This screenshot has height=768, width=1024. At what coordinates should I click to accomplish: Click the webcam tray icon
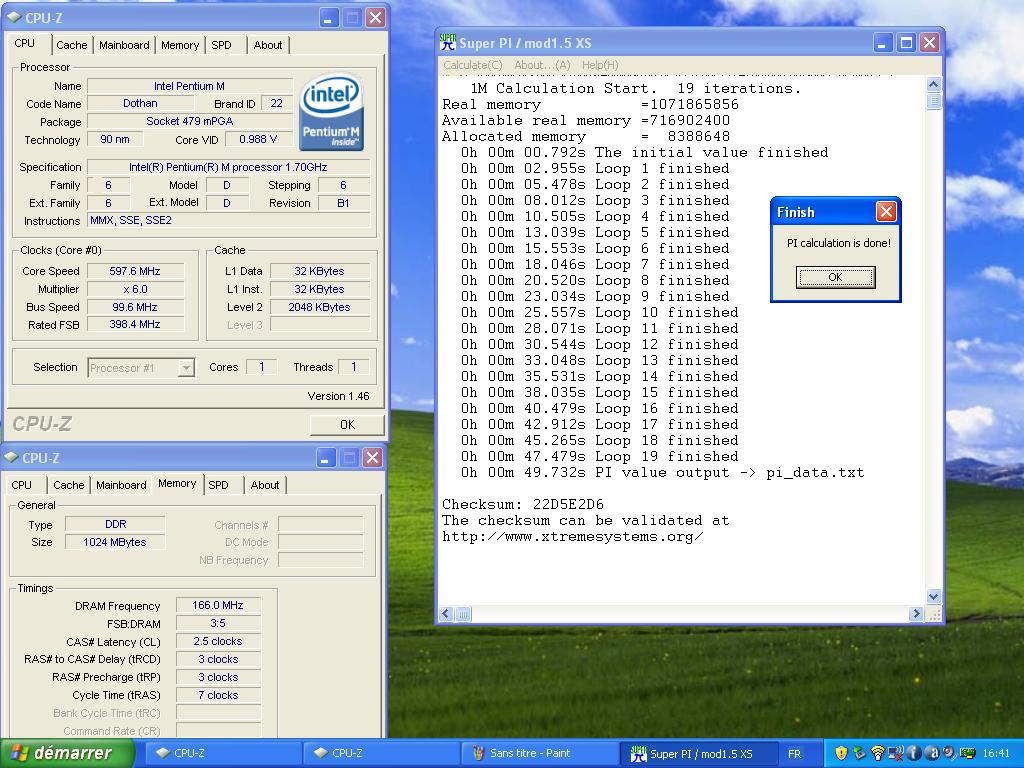949,753
